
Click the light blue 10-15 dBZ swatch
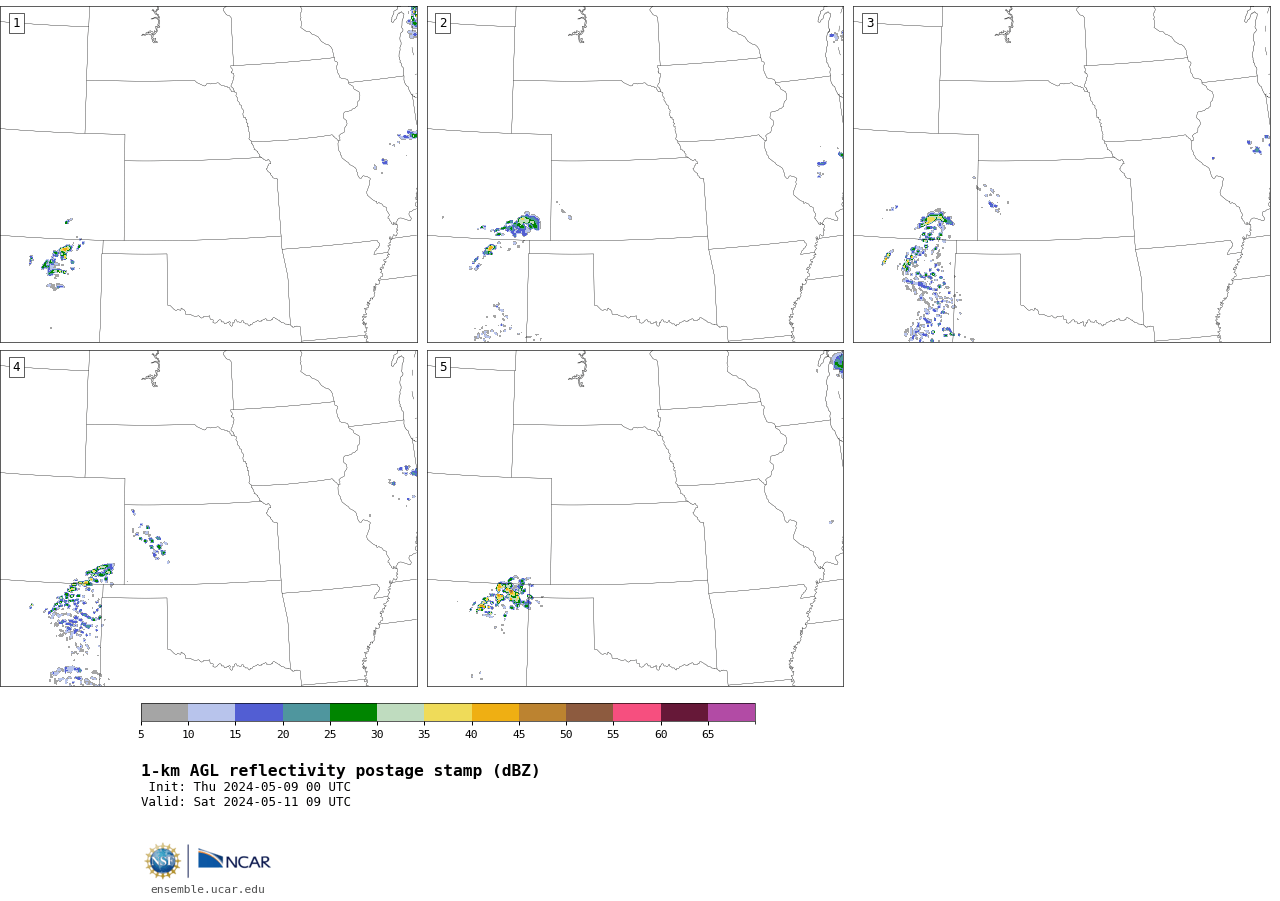click(x=211, y=713)
